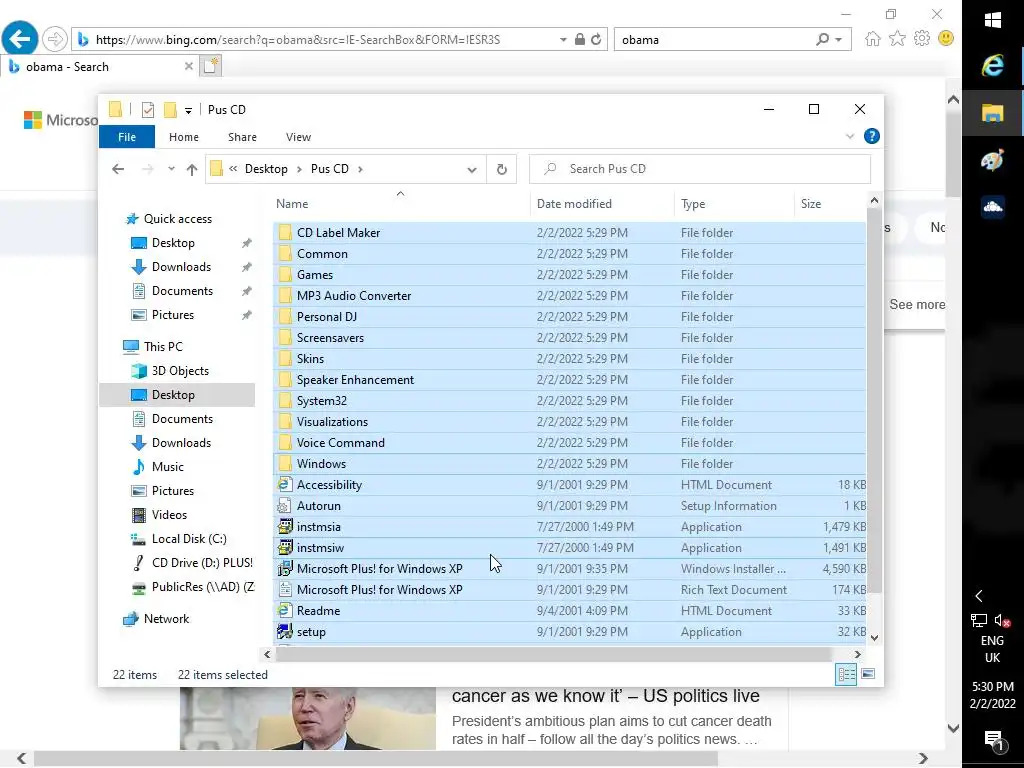Select the Autorun setup information file
The height and width of the screenshot is (768, 1024).
319,505
